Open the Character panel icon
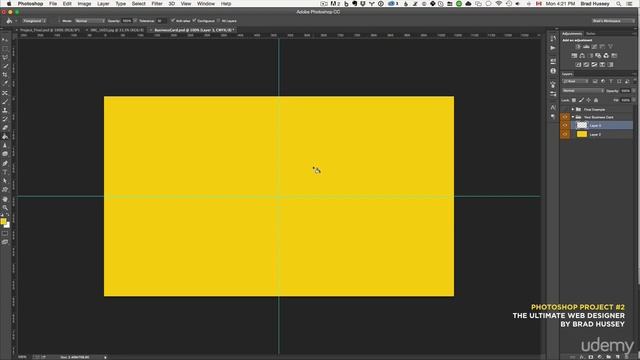 [553, 107]
